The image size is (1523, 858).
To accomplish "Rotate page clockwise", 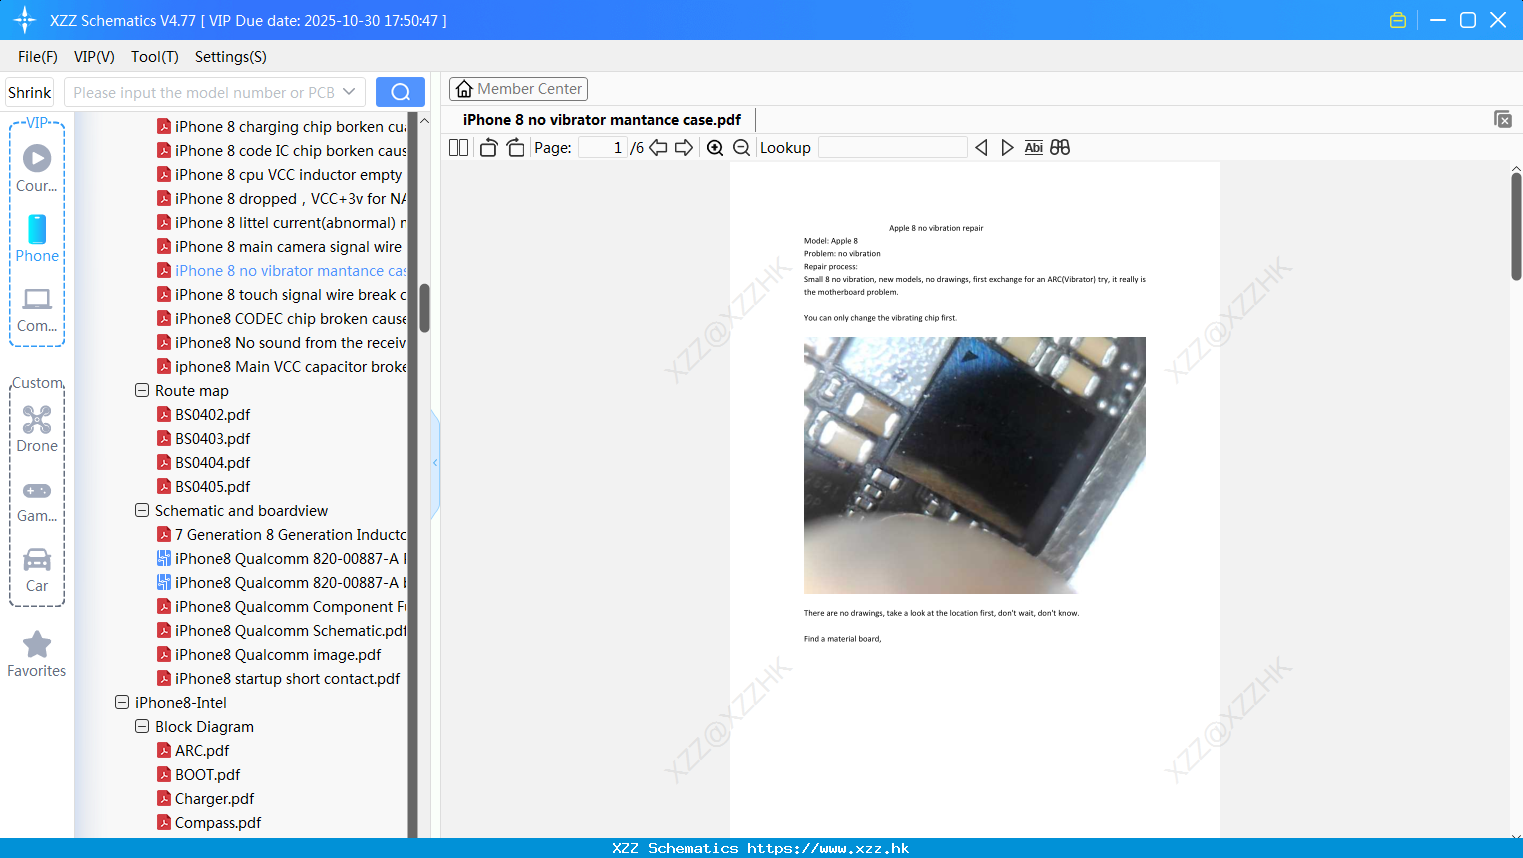I will coord(515,148).
